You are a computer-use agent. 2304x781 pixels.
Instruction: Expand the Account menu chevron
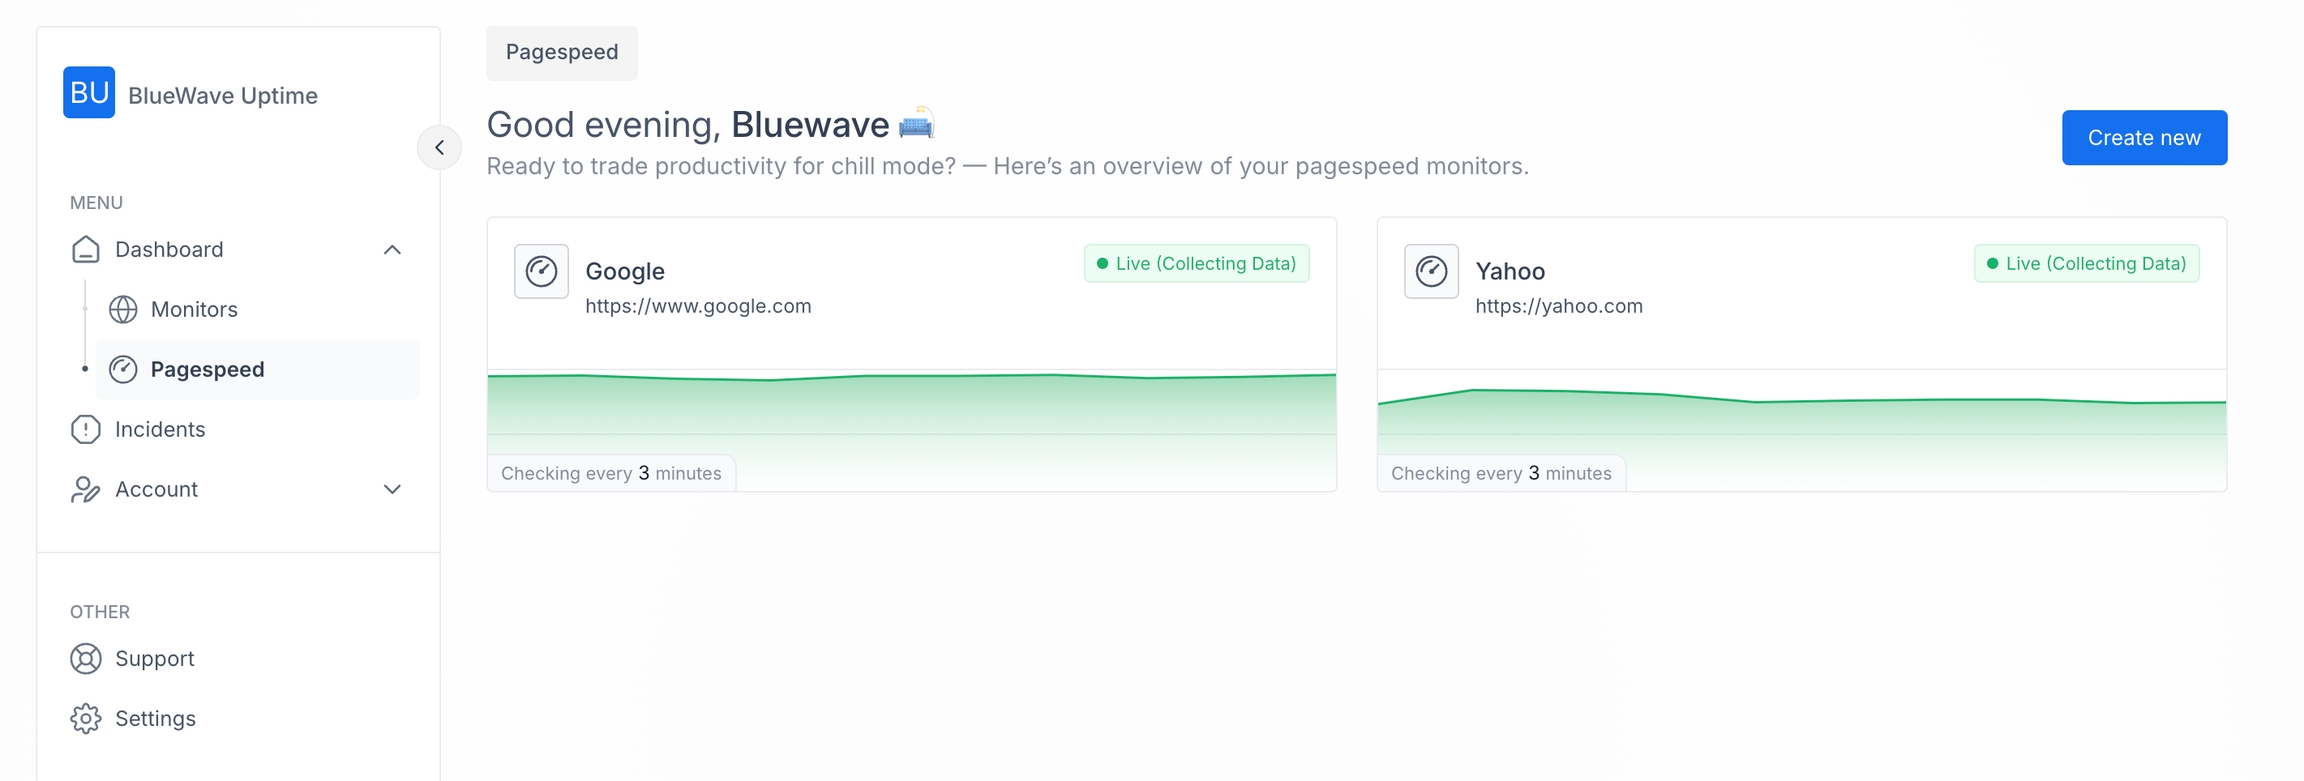[392, 490]
